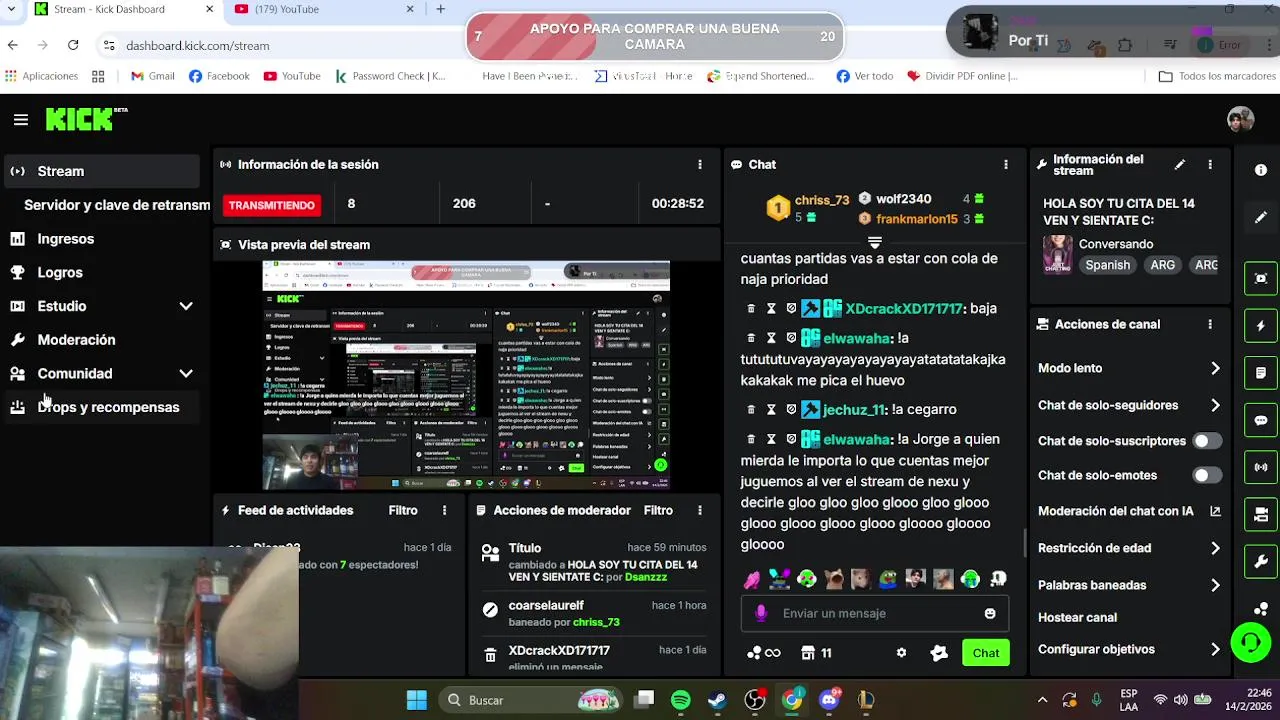This screenshot has height=720, width=1280.
Task: Open Discord from the taskbar
Action: coord(829,700)
